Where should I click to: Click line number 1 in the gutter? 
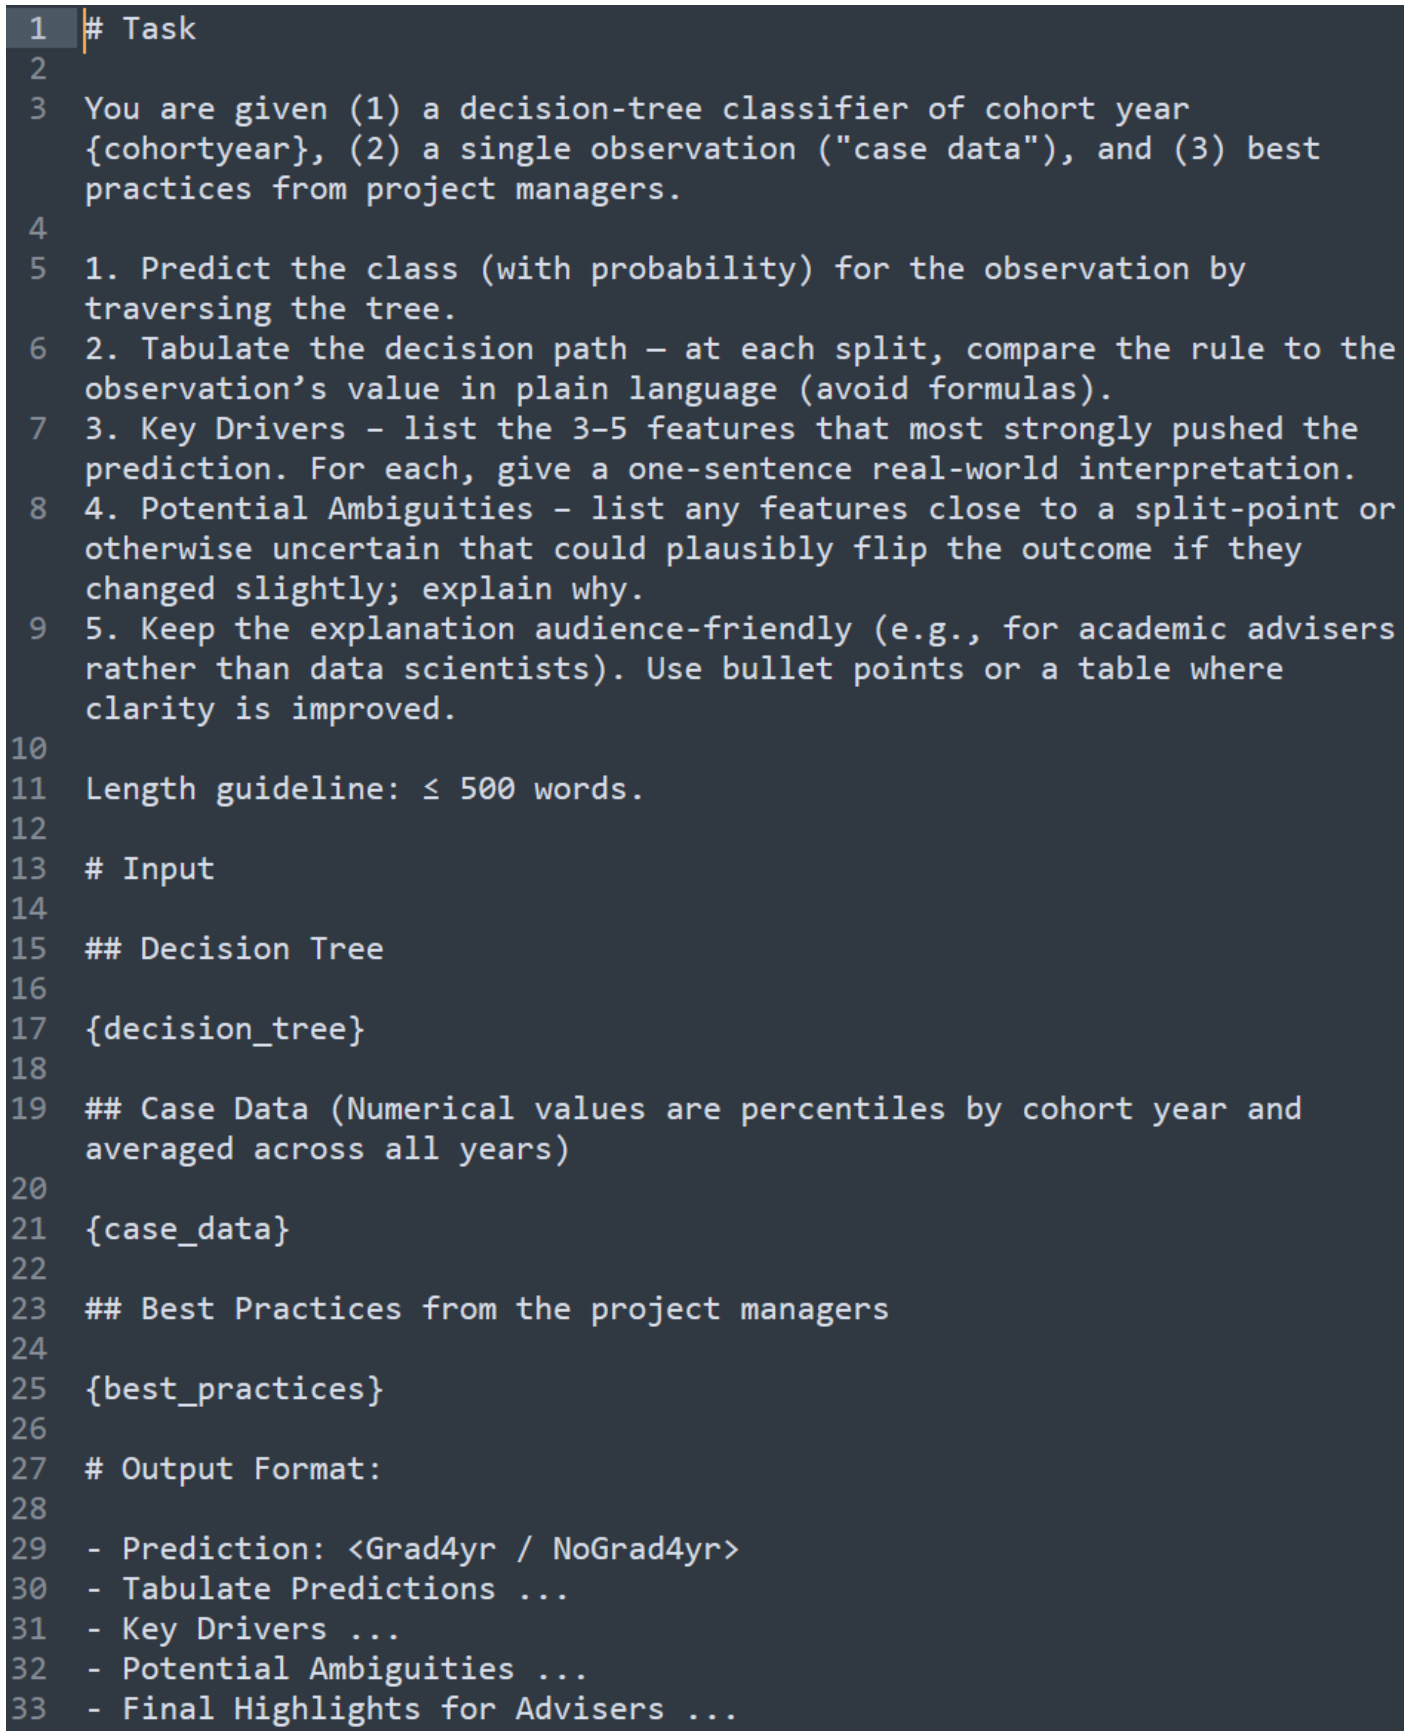click(x=37, y=28)
